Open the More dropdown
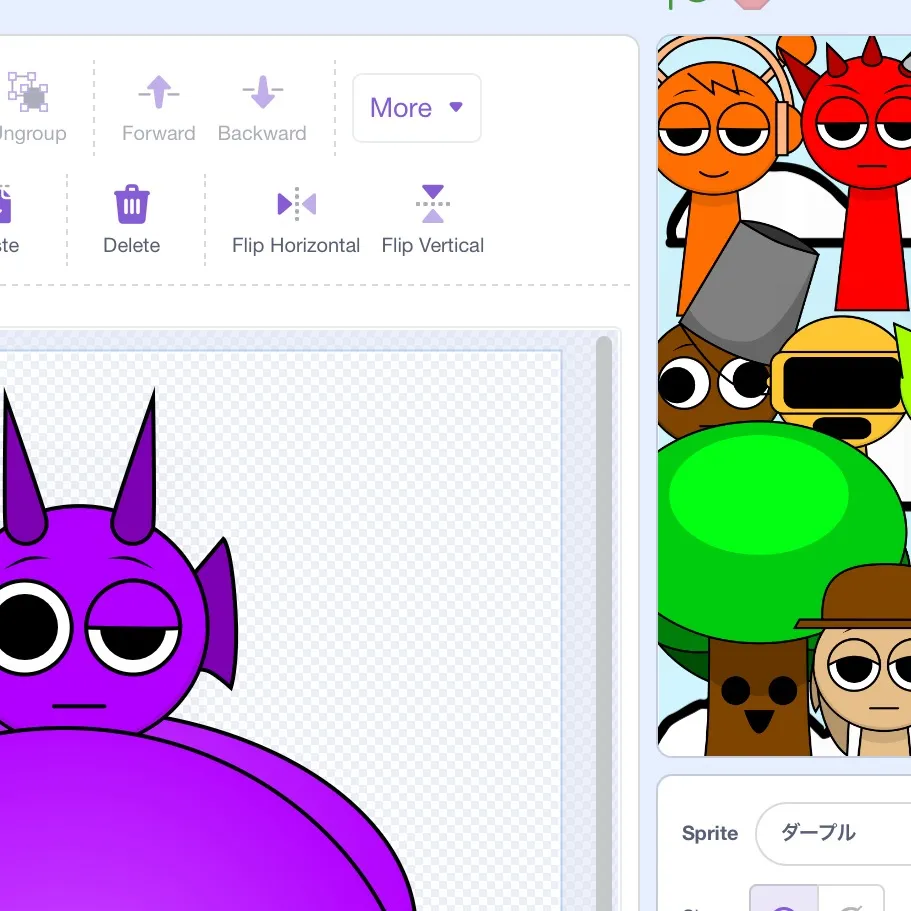The height and width of the screenshot is (911, 911). tap(417, 108)
